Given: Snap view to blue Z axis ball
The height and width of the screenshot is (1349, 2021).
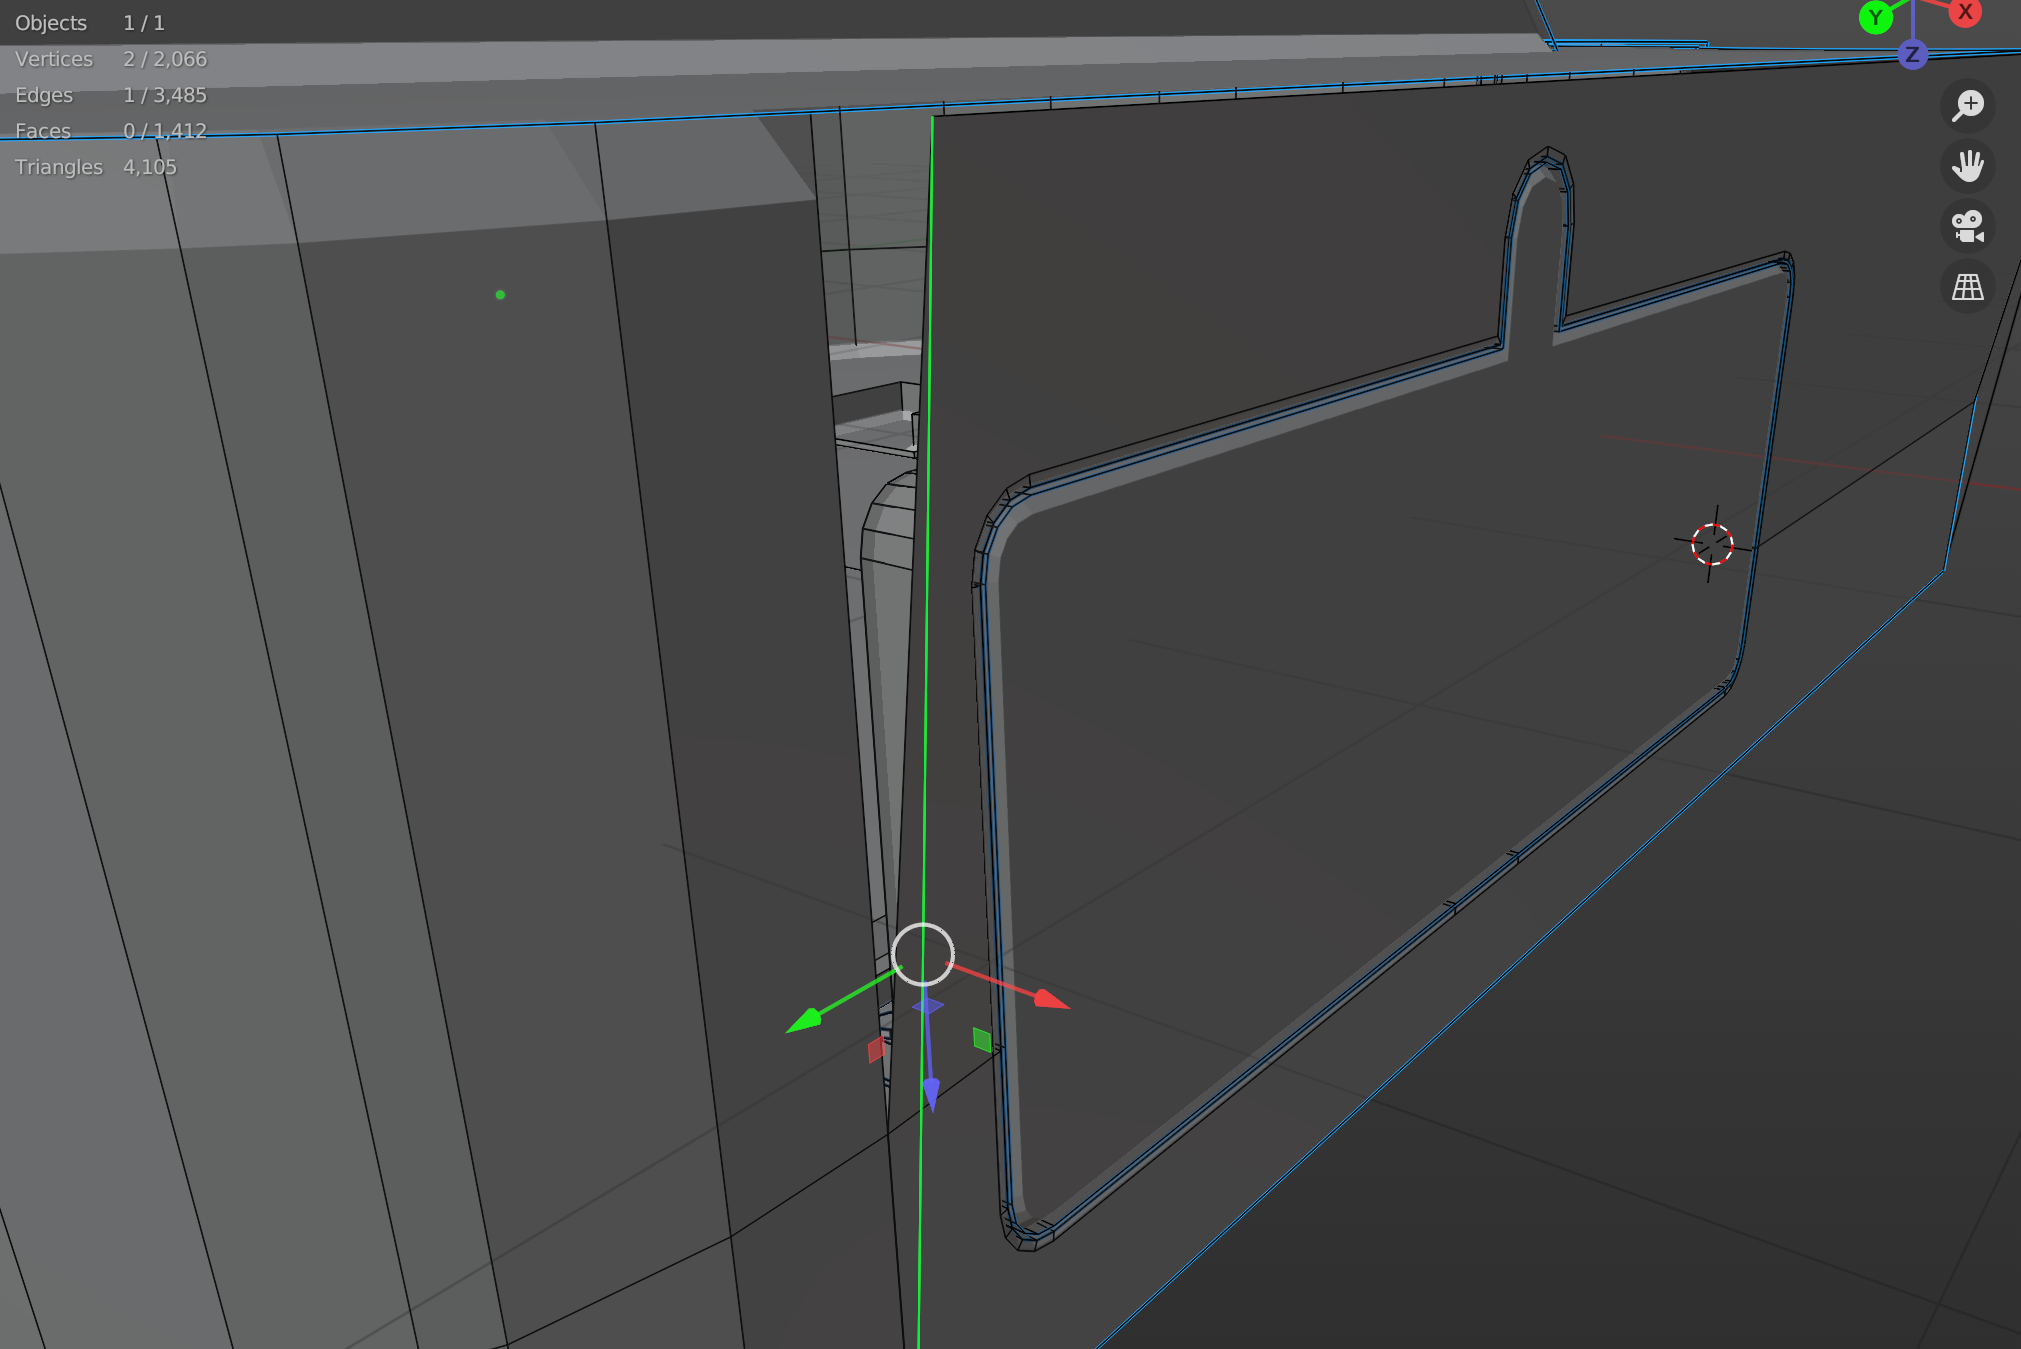Looking at the screenshot, I should [1912, 54].
